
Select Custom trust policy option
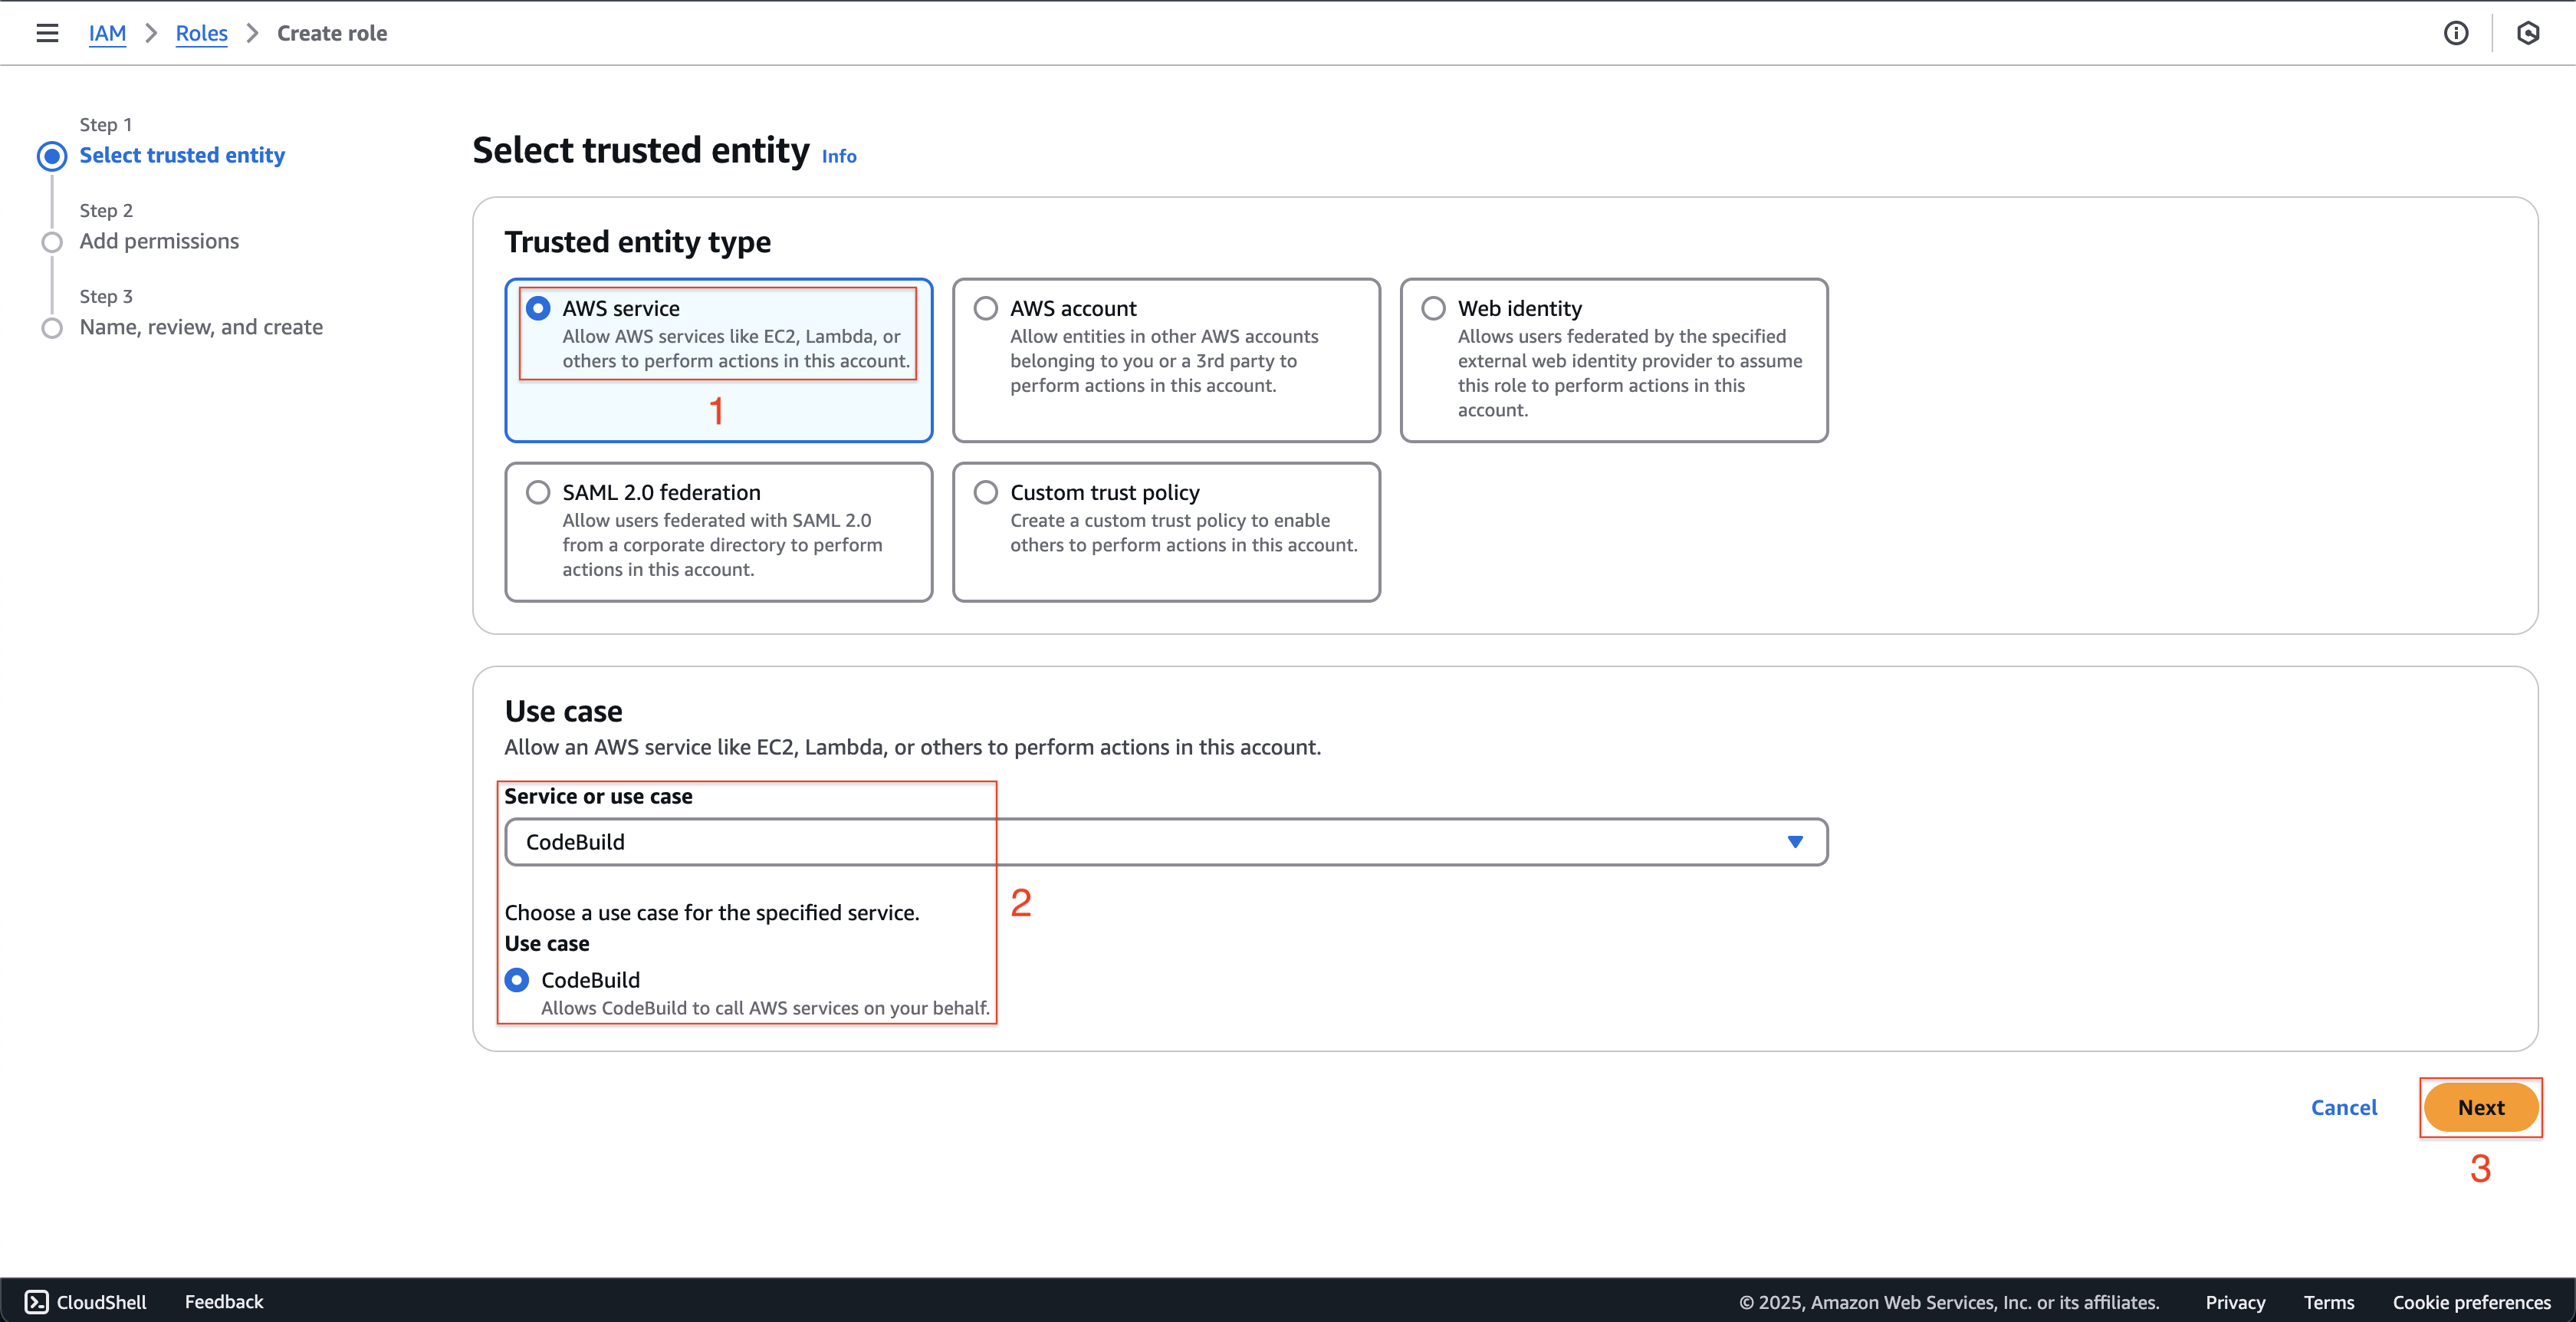click(x=984, y=491)
